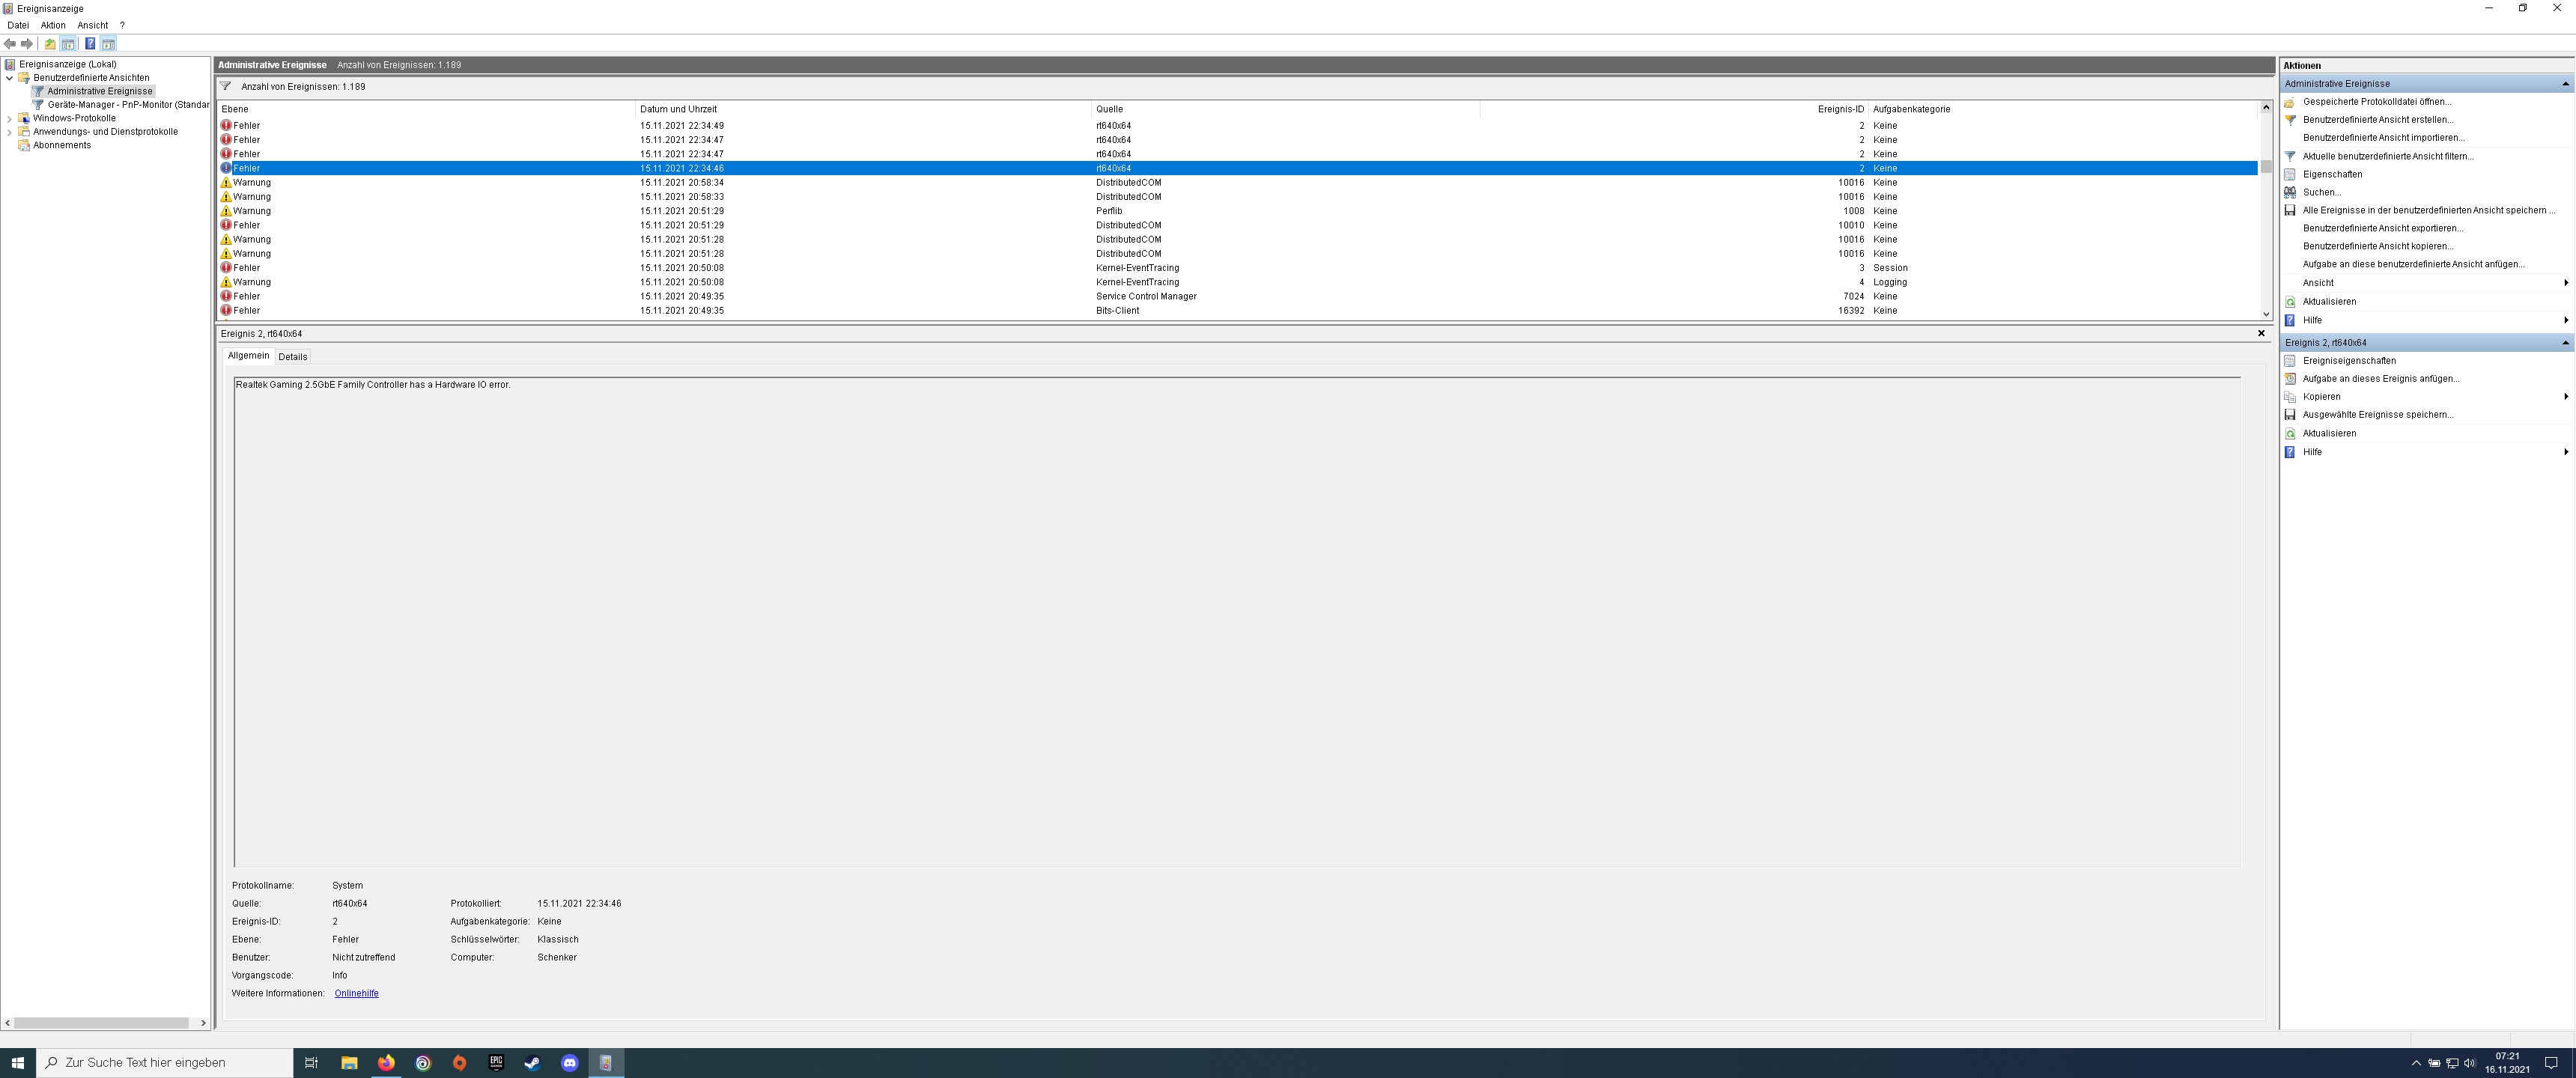Open the Aktion menu

[x=53, y=25]
